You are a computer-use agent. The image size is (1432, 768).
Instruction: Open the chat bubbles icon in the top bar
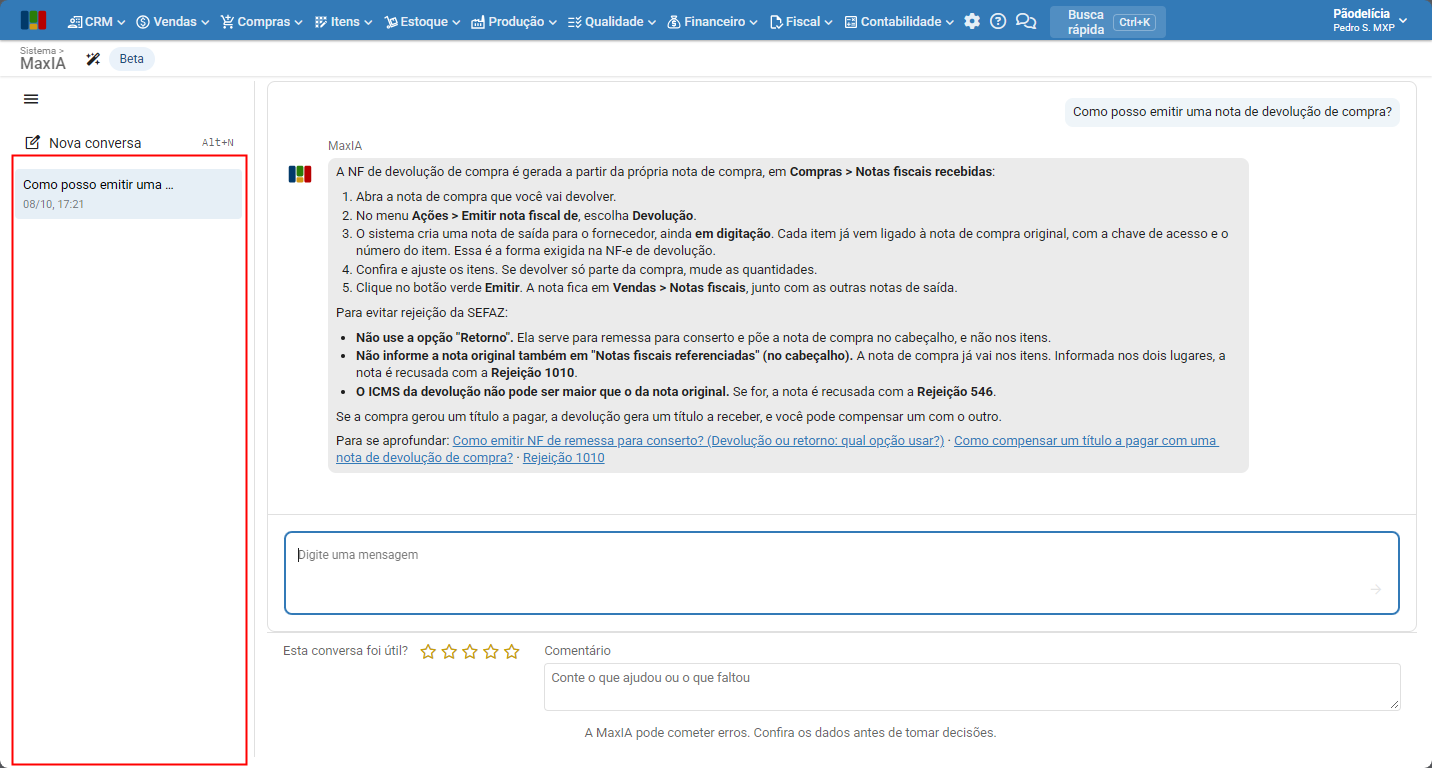click(1026, 21)
